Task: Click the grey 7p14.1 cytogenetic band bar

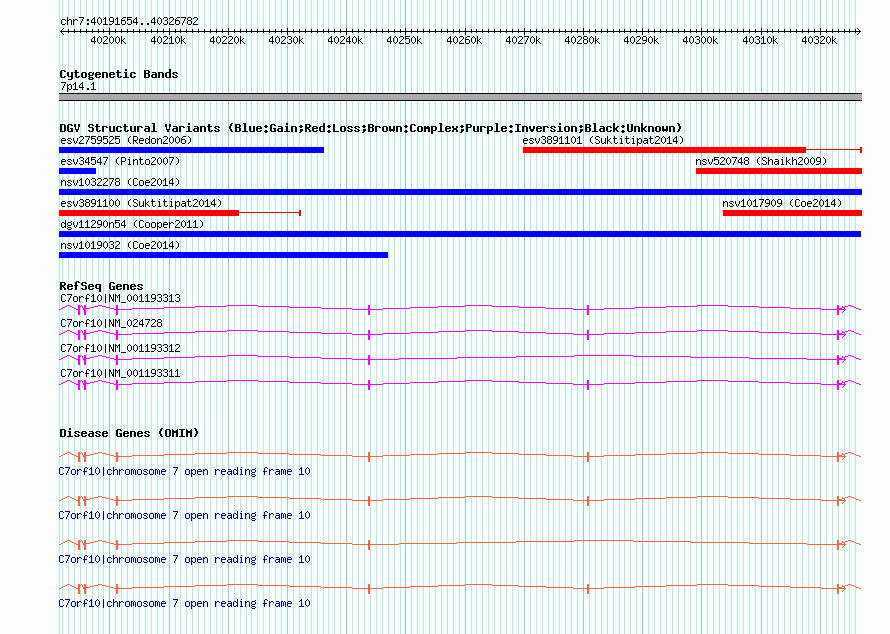Action: (460, 97)
